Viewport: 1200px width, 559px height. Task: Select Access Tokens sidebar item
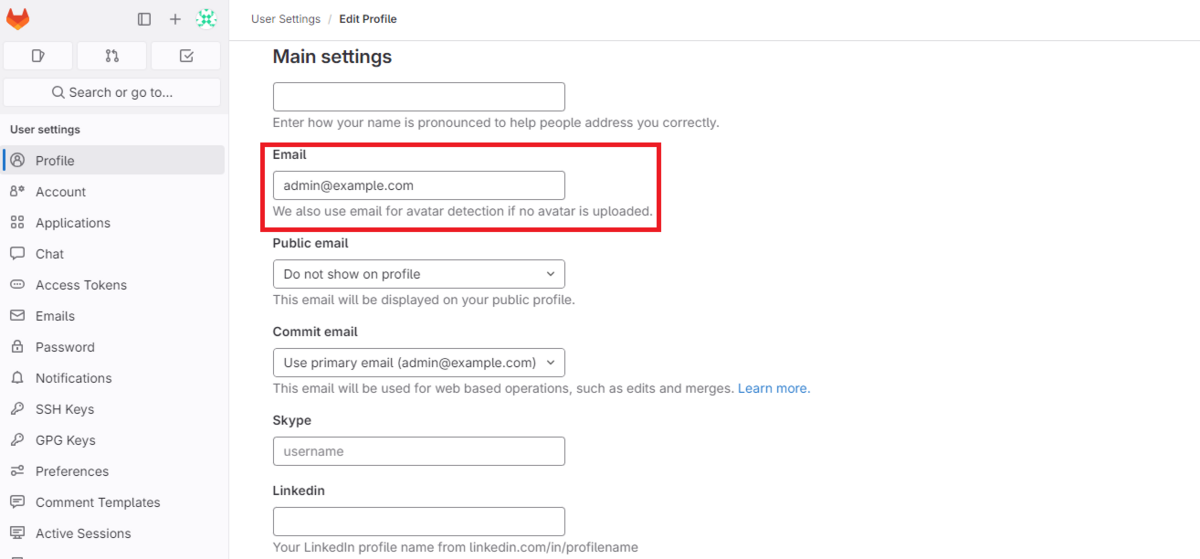81,285
